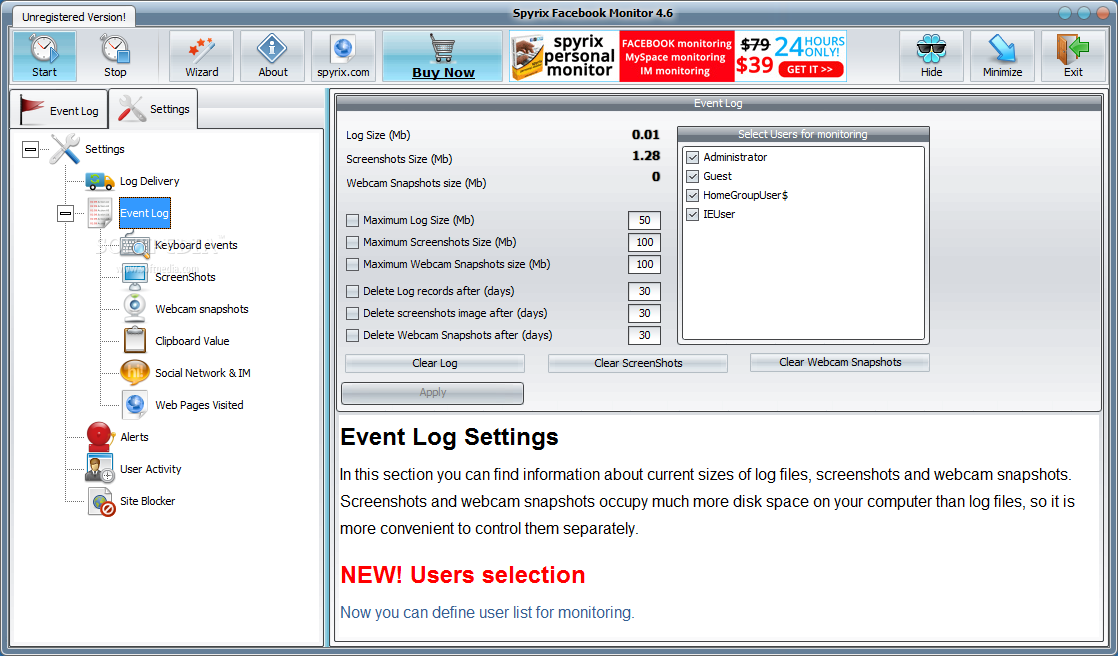
Task: Click the Screenshots Size value 1.28
Action: pyautogui.click(x=646, y=155)
